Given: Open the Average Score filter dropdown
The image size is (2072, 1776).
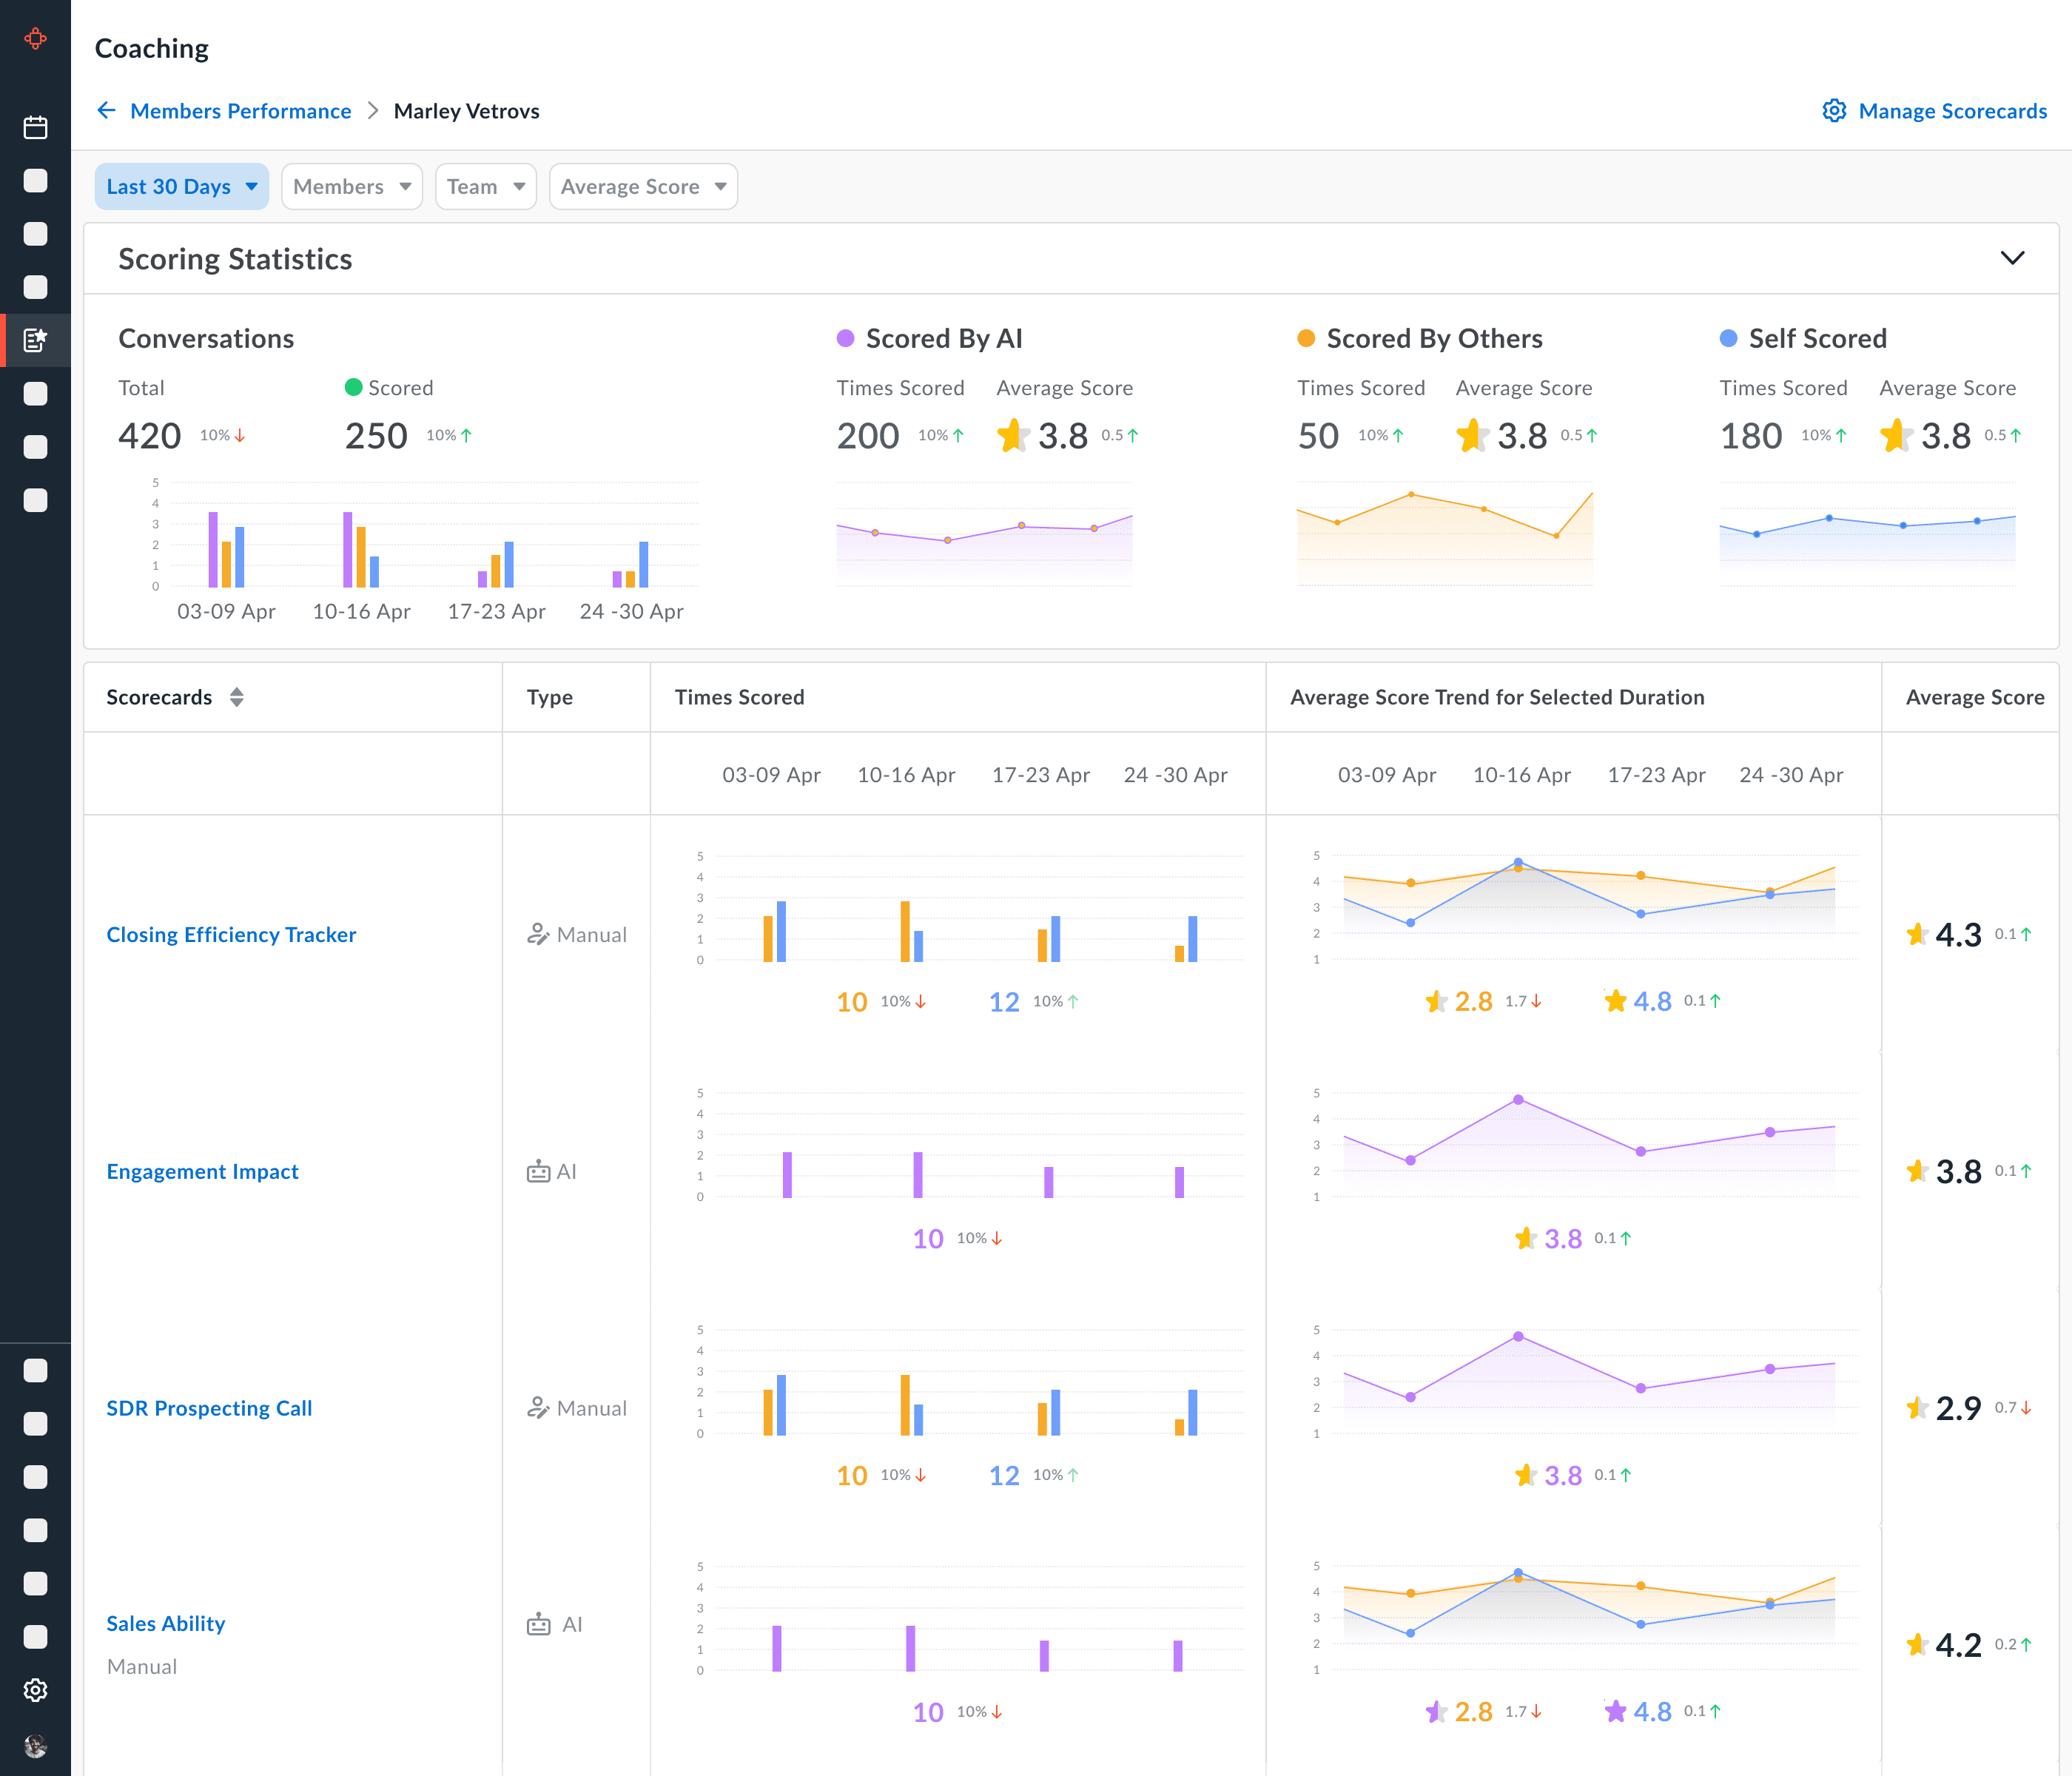Looking at the screenshot, I should (x=643, y=186).
